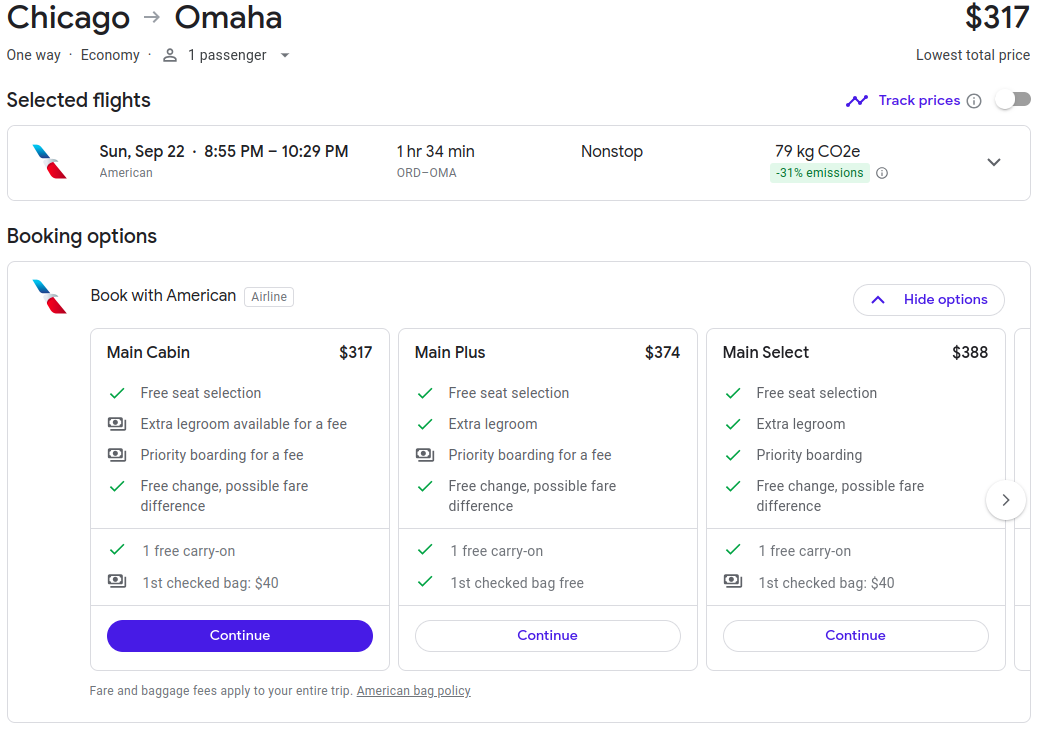
Task: Click the Track prices chart icon
Action: [857, 101]
